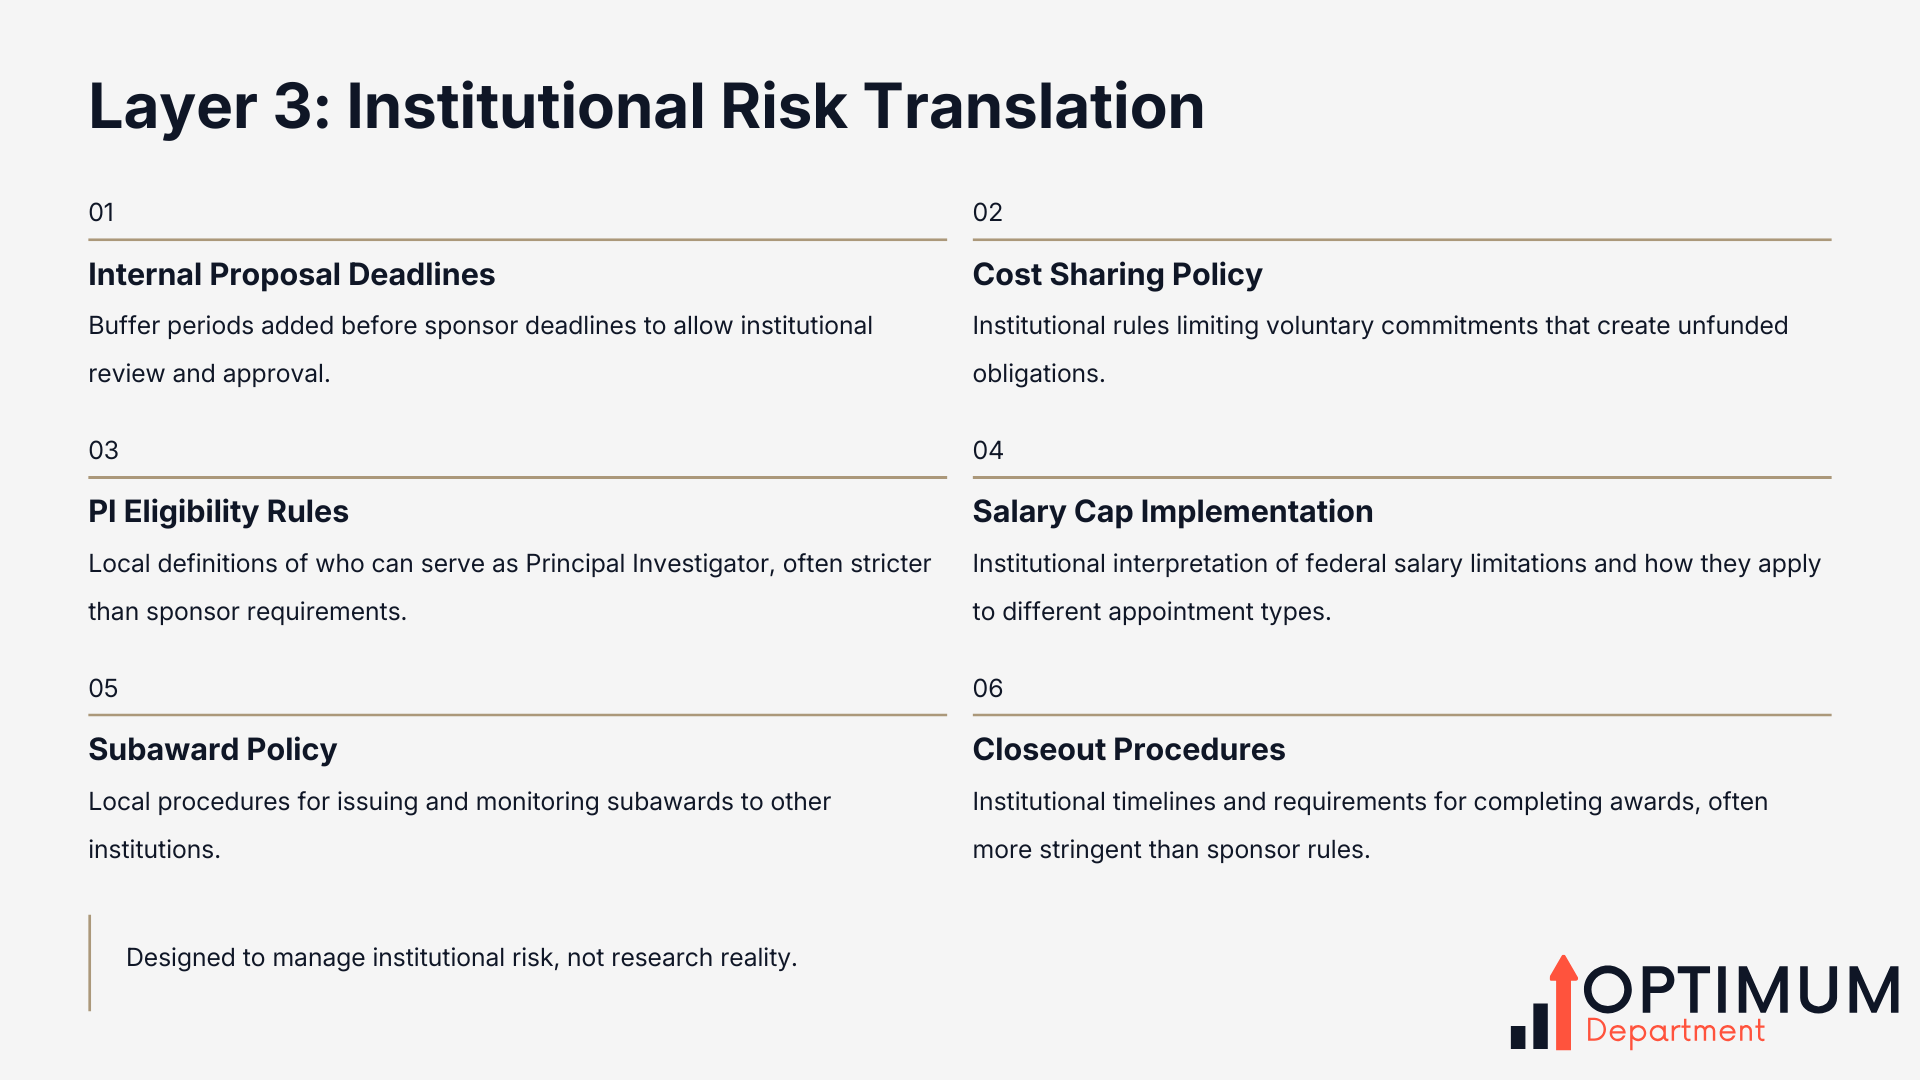Select the number 03 label
Viewport: 1920px width, 1080px height.
click(103, 450)
